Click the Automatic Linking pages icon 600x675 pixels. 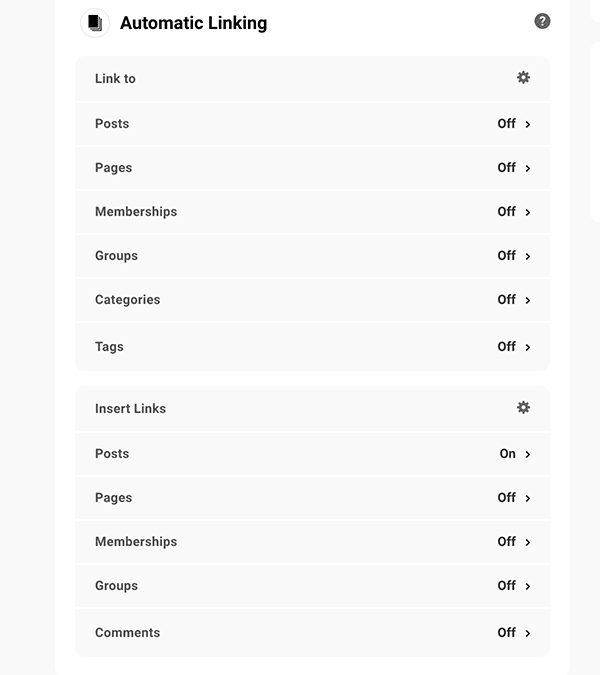tap(95, 23)
